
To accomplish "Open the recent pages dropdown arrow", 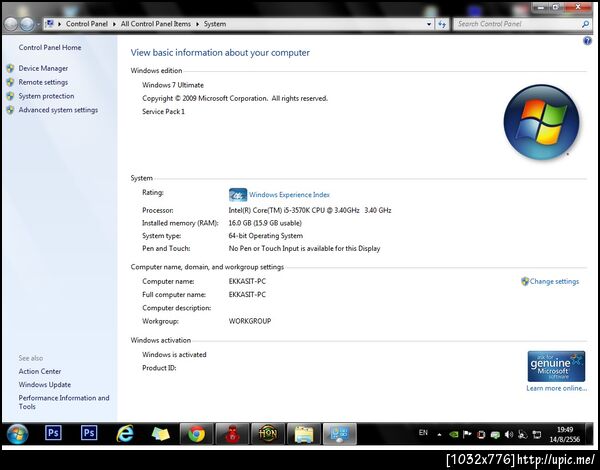I will pos(38,24).
